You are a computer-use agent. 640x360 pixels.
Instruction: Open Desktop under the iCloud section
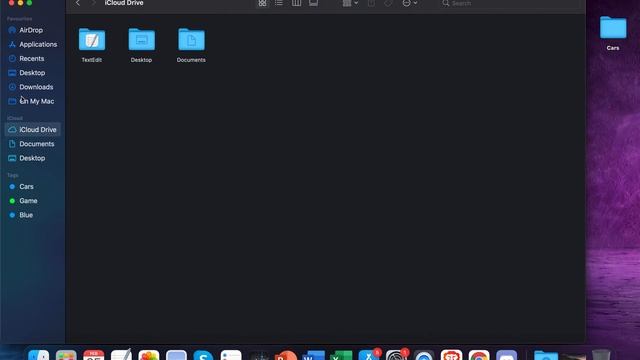(32, 158)
